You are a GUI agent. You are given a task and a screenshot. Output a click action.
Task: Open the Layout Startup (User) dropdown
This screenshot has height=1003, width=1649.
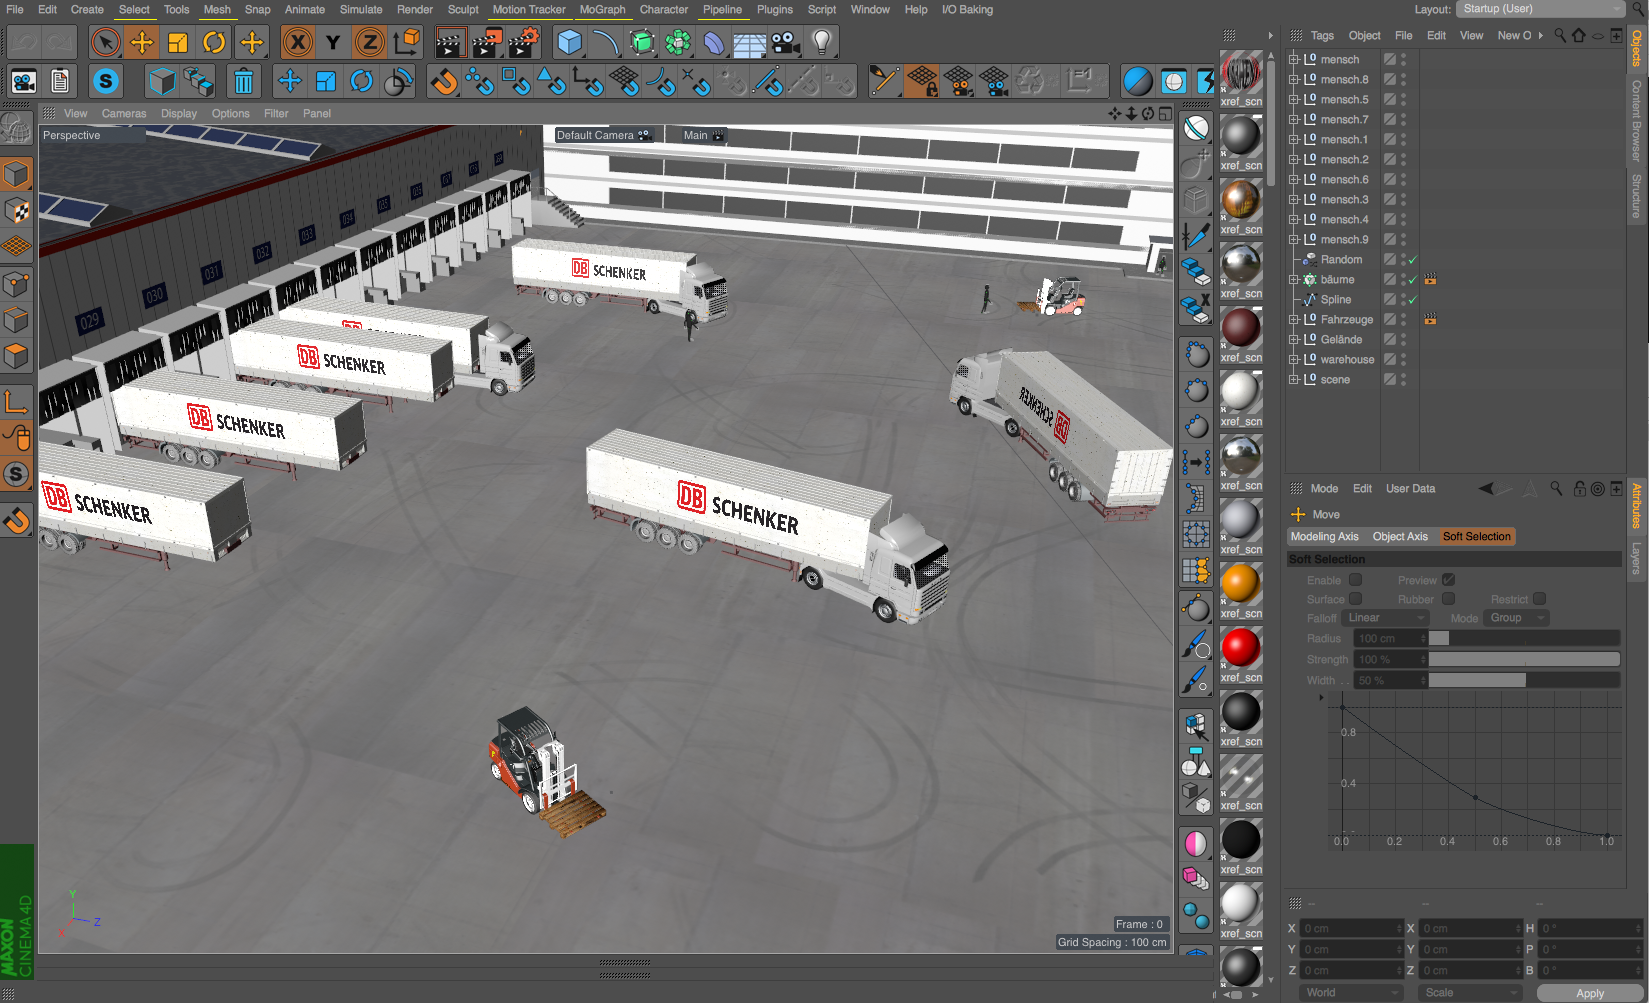[x=1540, y=9]
